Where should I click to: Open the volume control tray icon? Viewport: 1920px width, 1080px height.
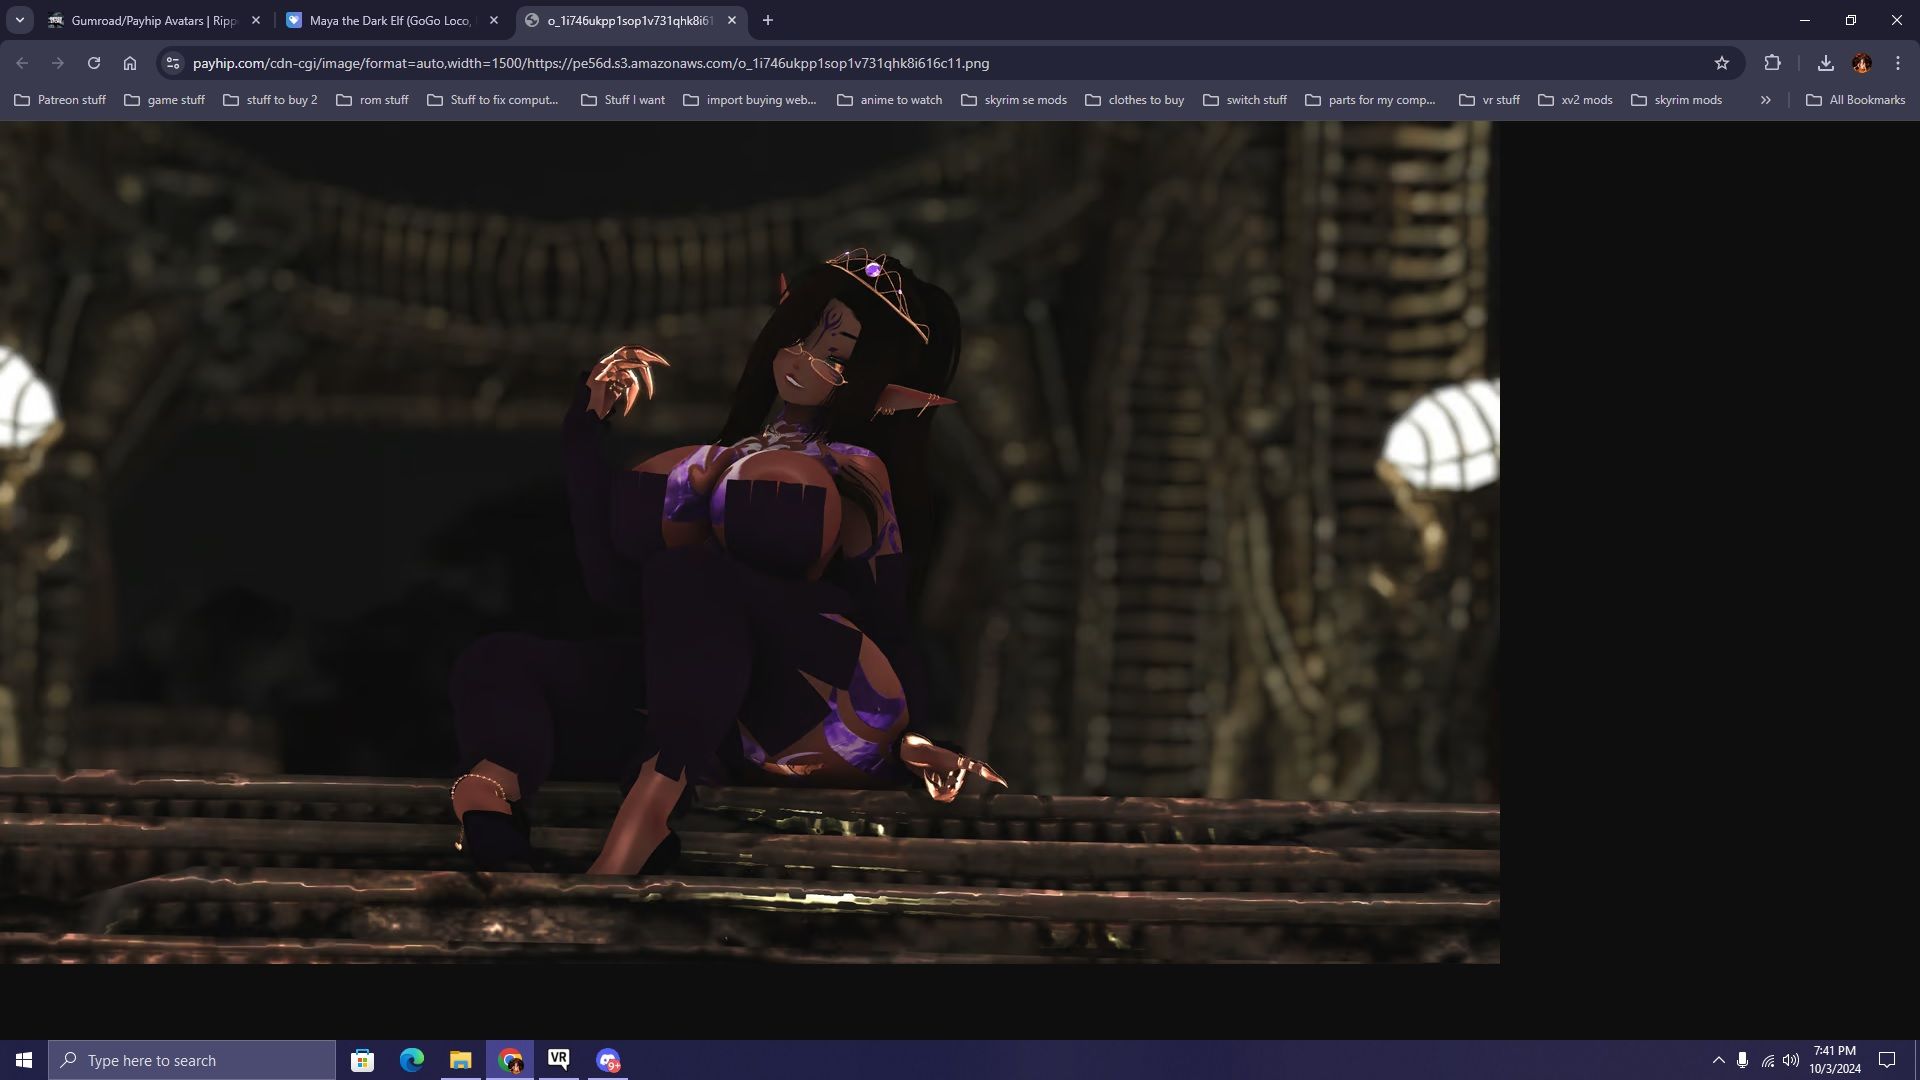[1791, 1060]
